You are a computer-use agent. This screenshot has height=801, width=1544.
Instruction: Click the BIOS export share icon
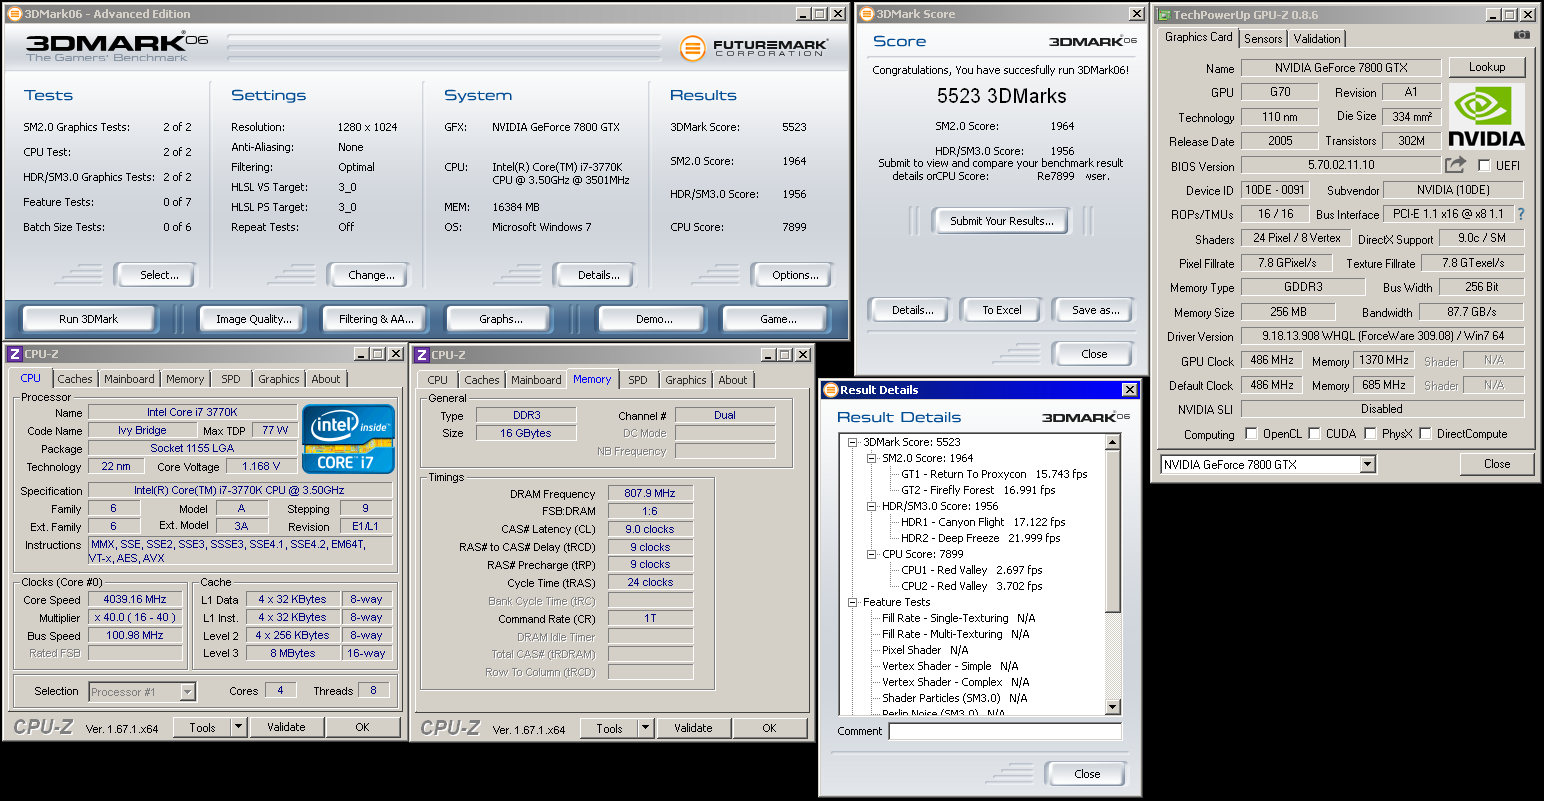point(1455,165)
